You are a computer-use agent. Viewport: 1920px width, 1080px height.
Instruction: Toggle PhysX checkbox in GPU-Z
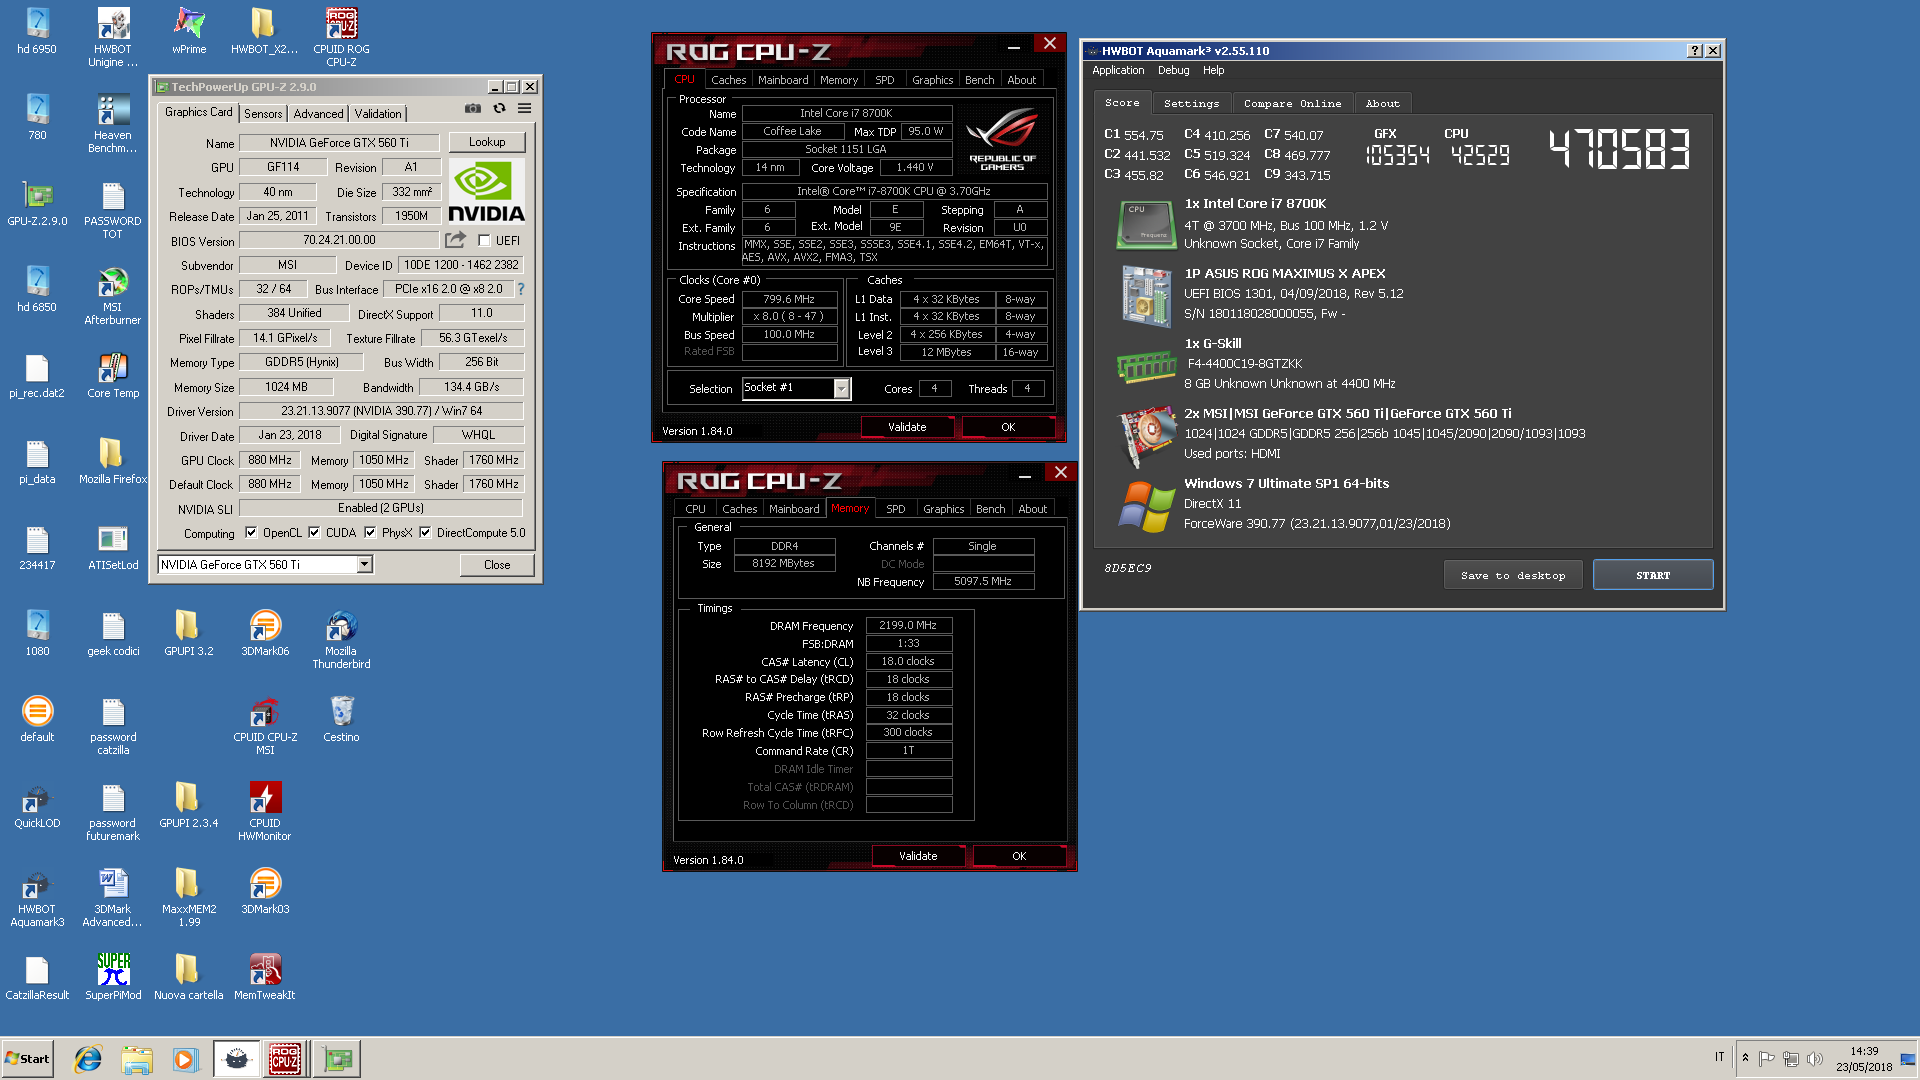coord(370,533)
